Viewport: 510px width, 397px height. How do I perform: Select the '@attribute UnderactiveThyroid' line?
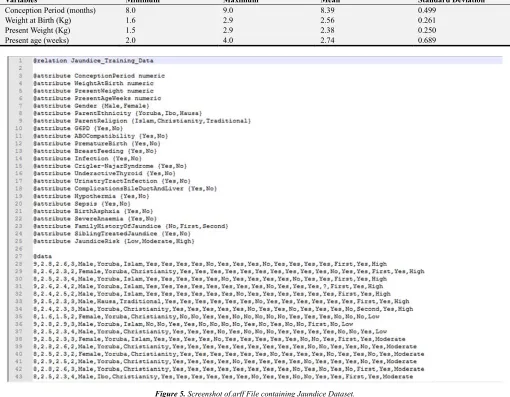click(x=104, y=173)
